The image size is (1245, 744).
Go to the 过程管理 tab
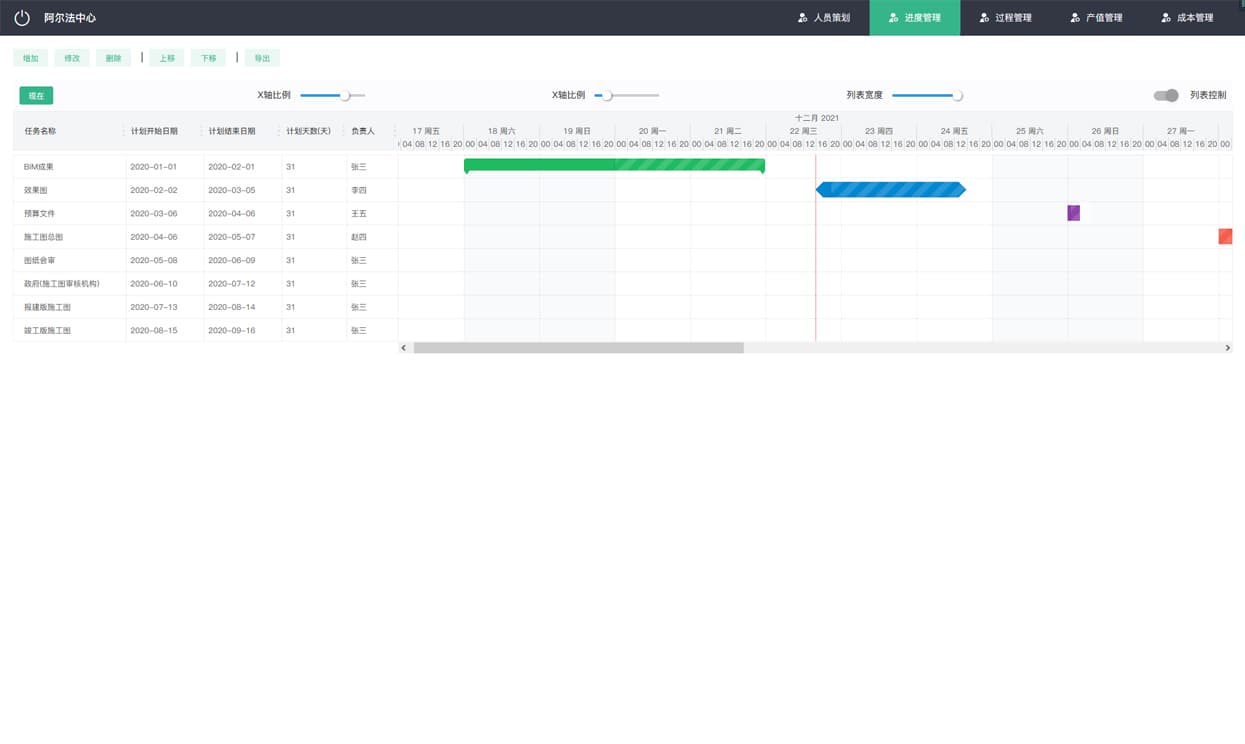click(x=1005, y=18)
